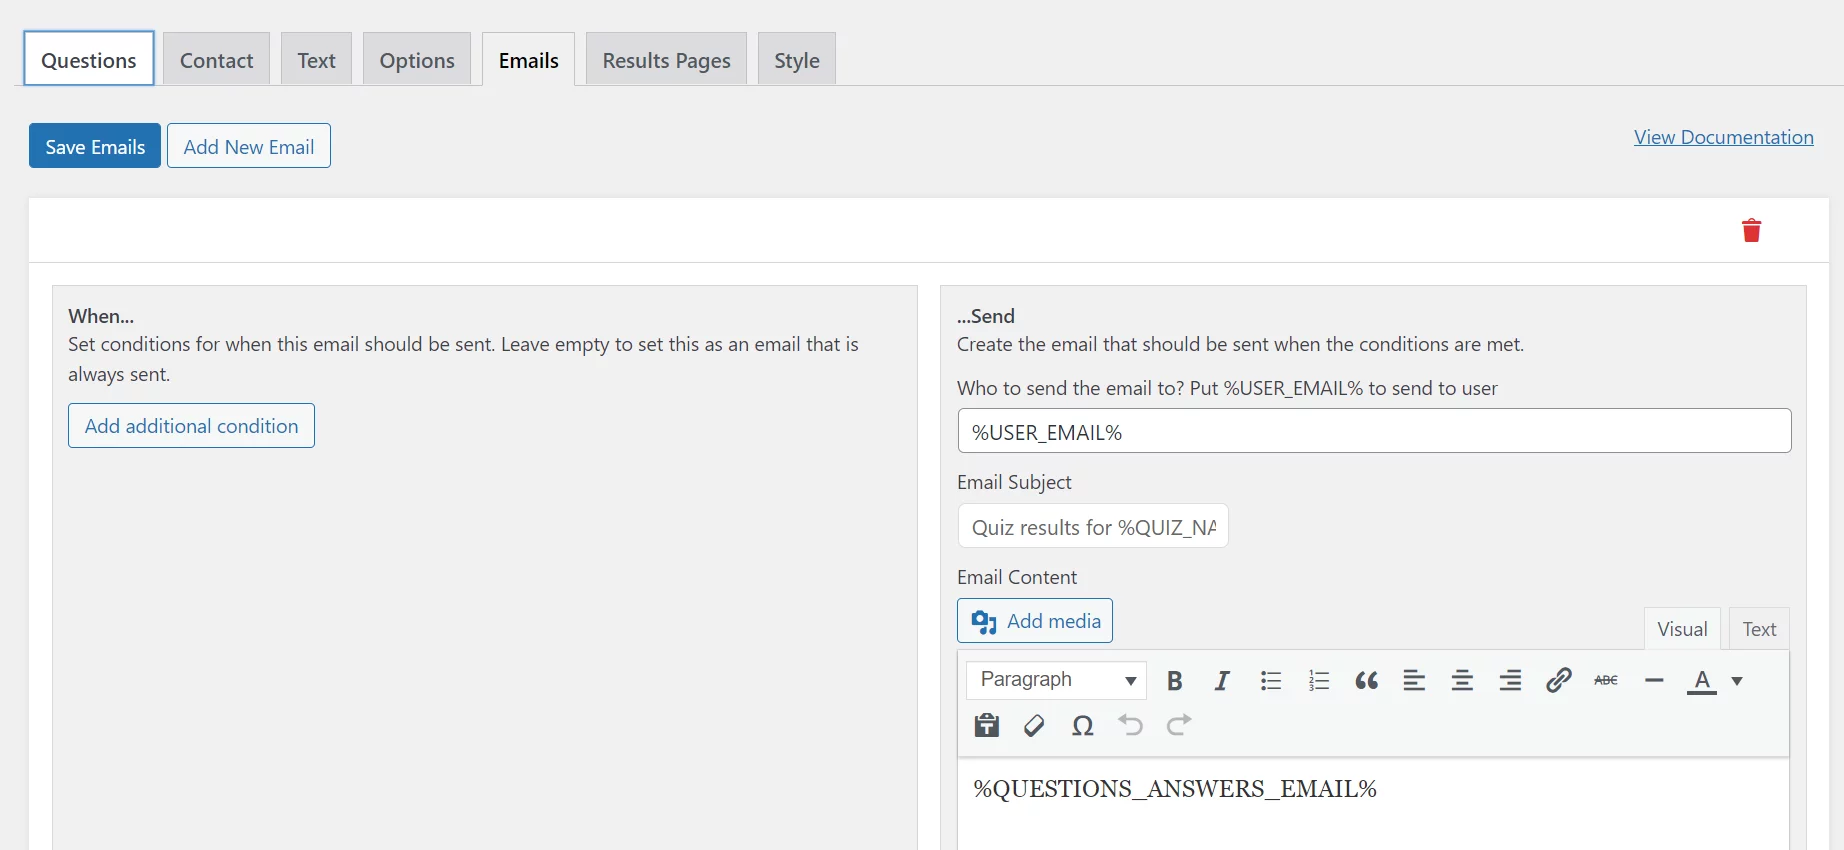This screenshot has width=1844, height=850.
Task: Switch to the Results Pages tab
Action: click(x=666, y=60)
